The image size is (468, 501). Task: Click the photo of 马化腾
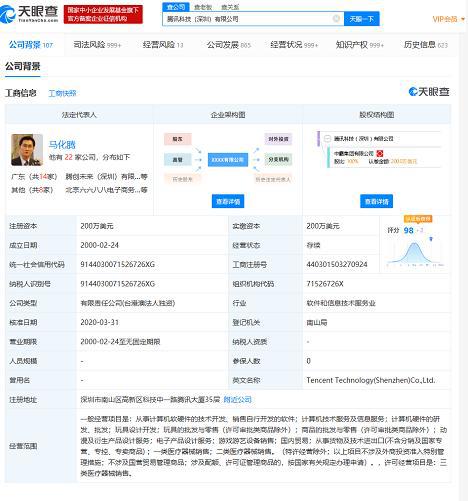[27, 150]
